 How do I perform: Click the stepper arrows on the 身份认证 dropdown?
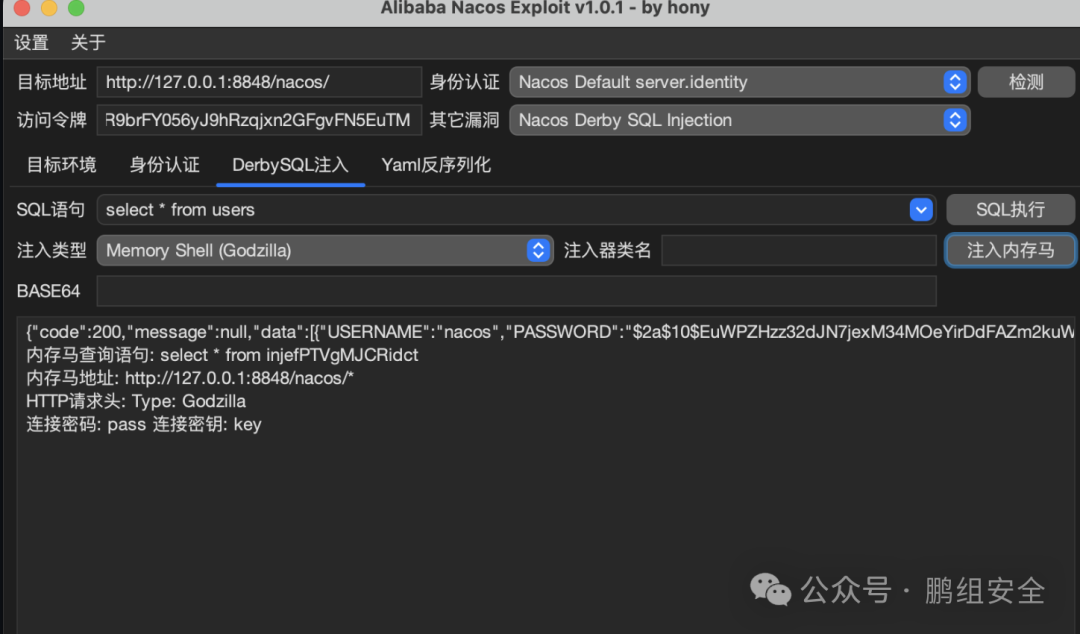(955, 82)
